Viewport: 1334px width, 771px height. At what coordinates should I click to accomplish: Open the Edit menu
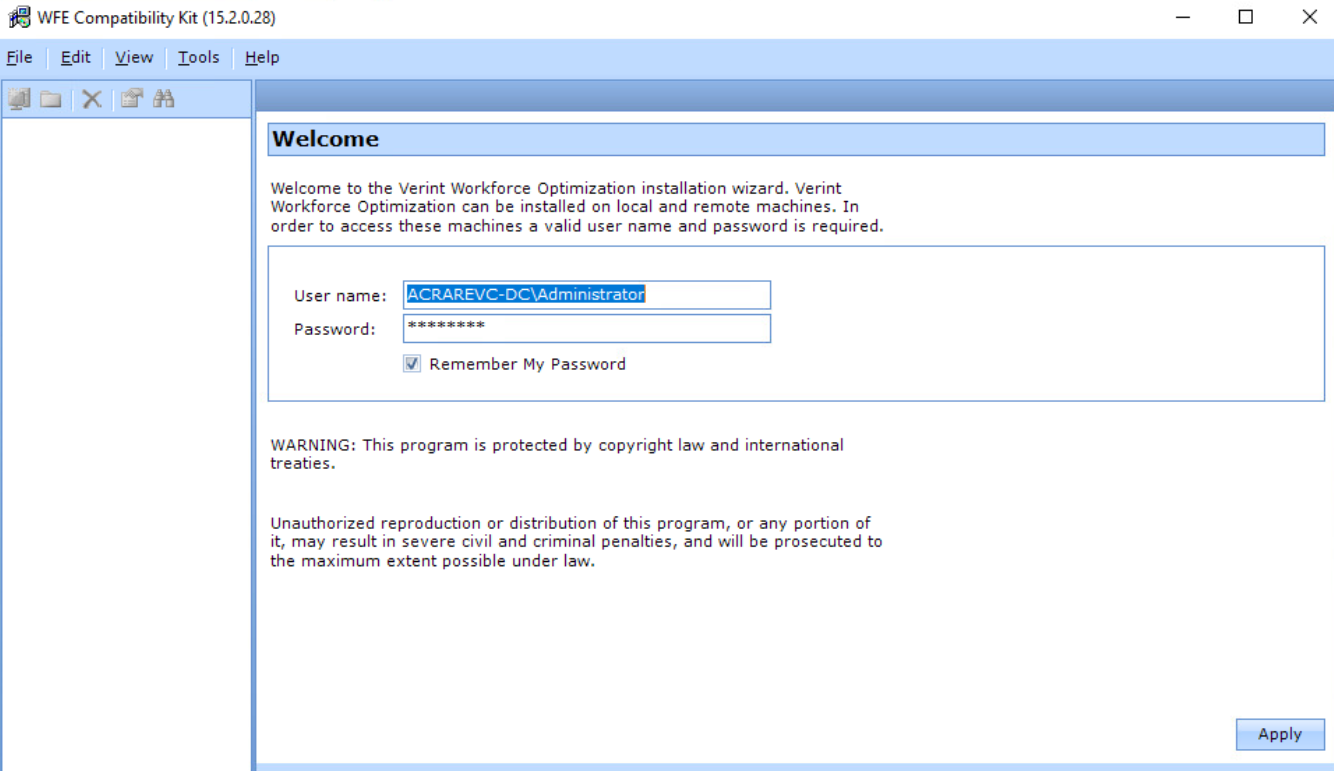75,58
